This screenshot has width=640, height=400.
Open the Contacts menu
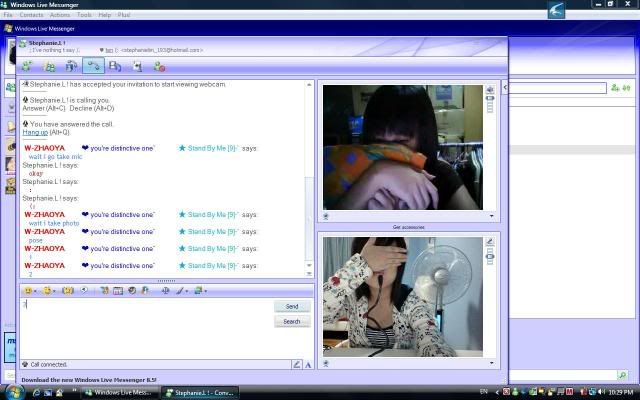tap(31, 15)
